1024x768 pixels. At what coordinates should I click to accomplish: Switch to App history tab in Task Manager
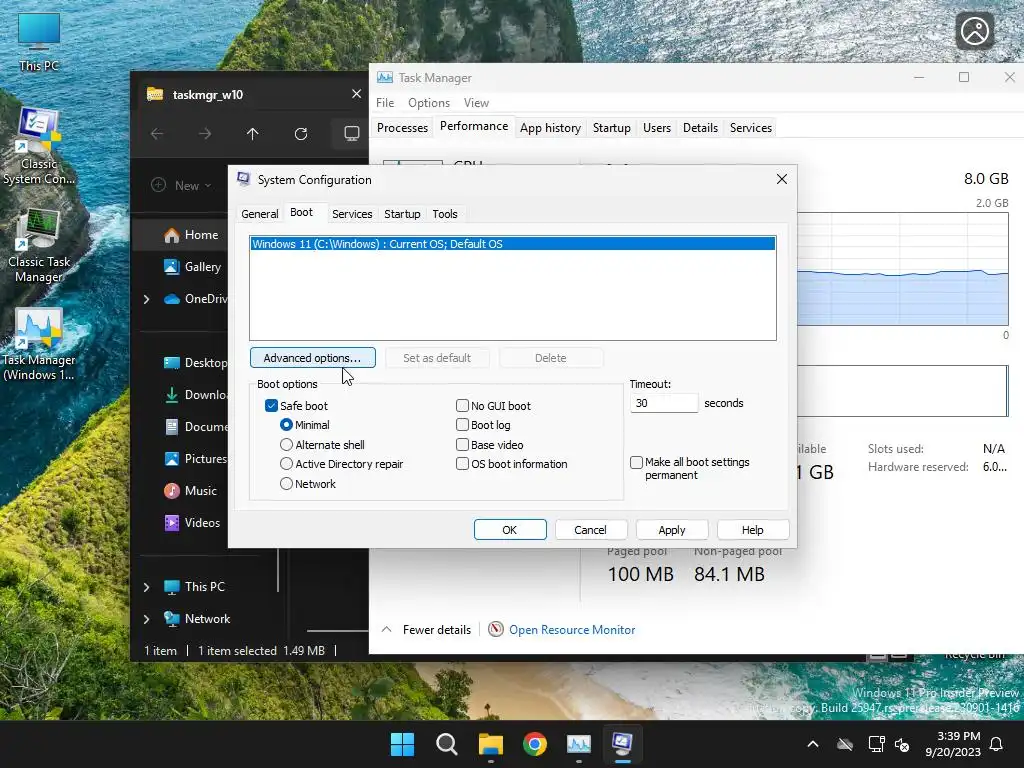(x=551, y=128)
